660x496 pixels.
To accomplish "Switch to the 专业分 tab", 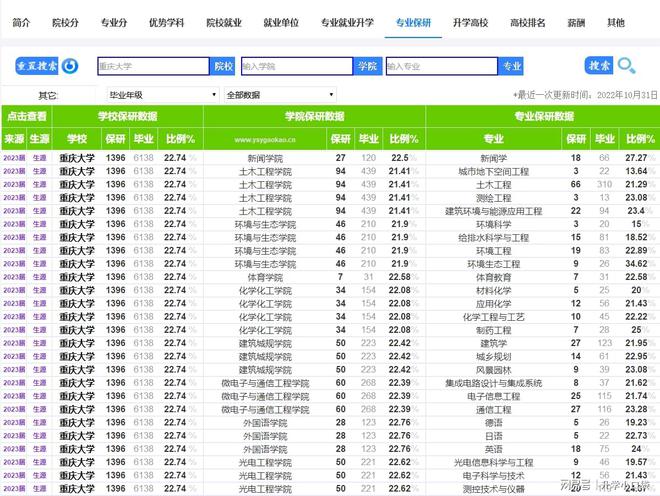I will (x=114, y=23).
